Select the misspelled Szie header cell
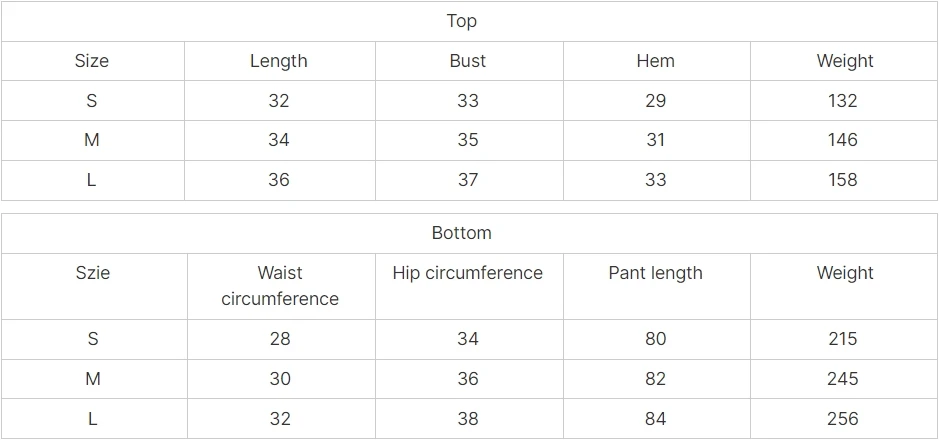This screenshot has width=939, height=440. 93,286
